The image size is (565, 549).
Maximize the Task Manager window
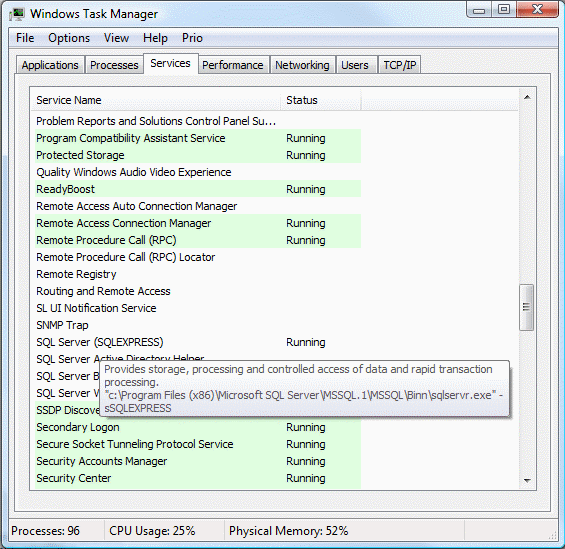(504, 10)
